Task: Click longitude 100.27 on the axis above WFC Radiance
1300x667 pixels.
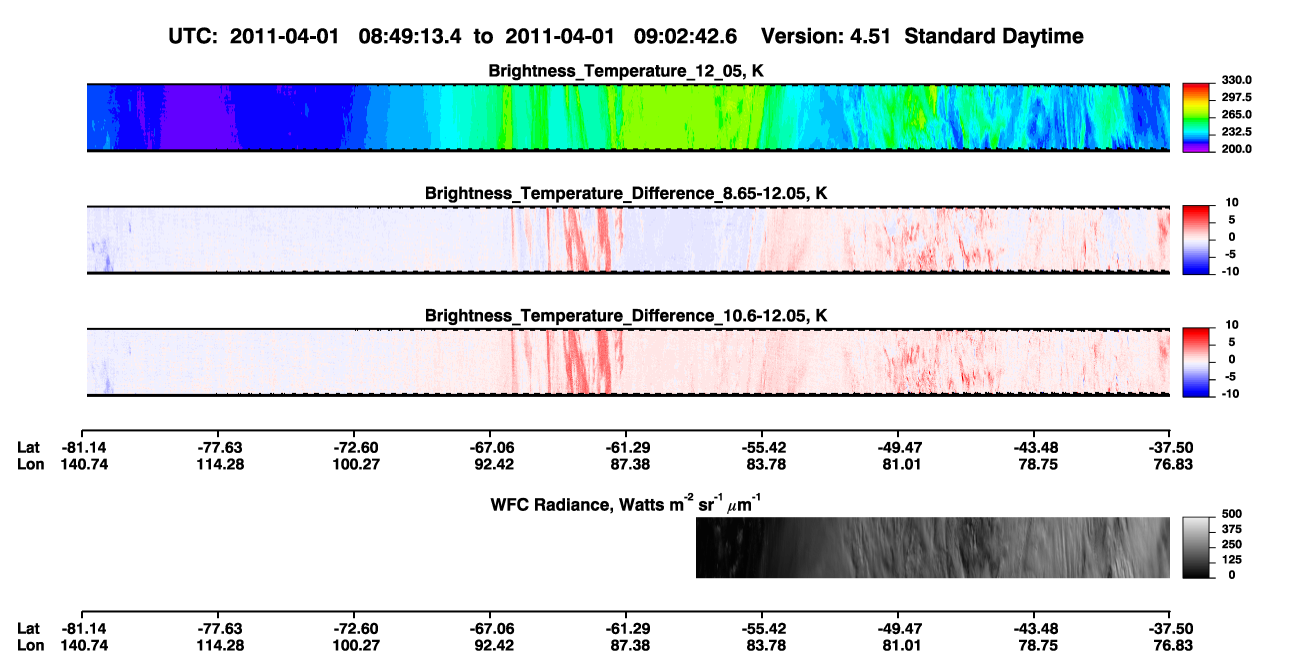Action: (x=354, y=463)
